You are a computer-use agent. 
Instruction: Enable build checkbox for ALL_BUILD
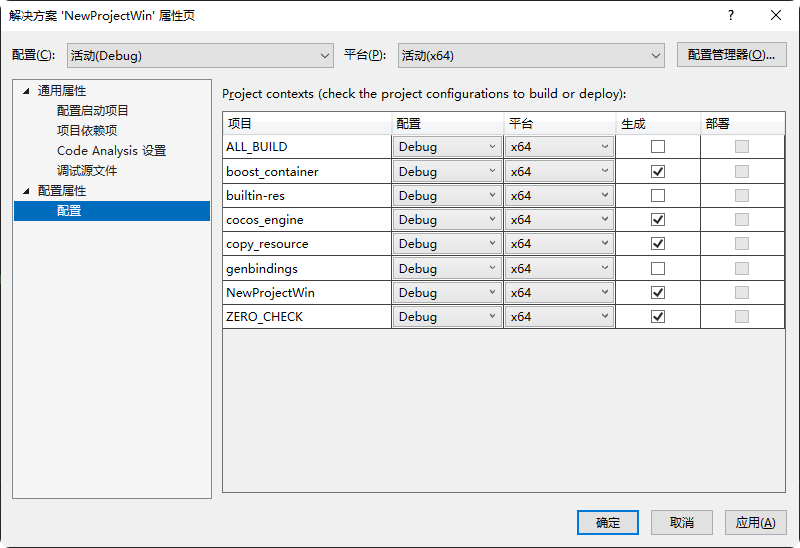pyautogui.click(x=657, y=147)
